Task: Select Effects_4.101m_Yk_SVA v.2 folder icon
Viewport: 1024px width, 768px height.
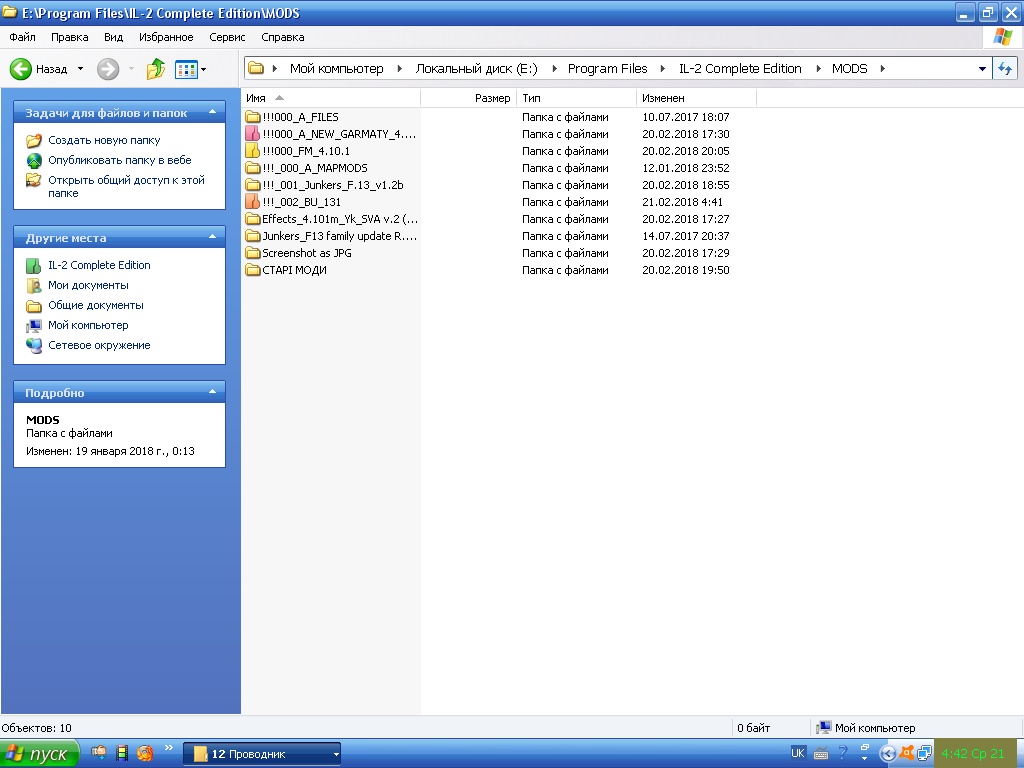Action: [253, 219]
